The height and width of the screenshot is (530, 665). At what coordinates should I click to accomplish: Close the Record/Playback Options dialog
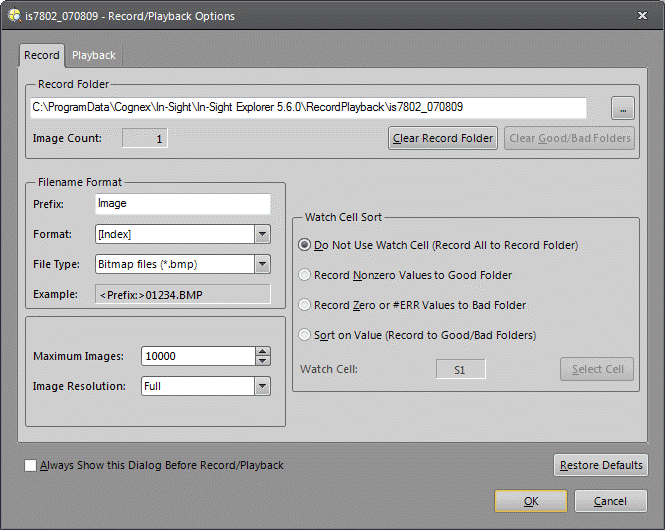642,16
